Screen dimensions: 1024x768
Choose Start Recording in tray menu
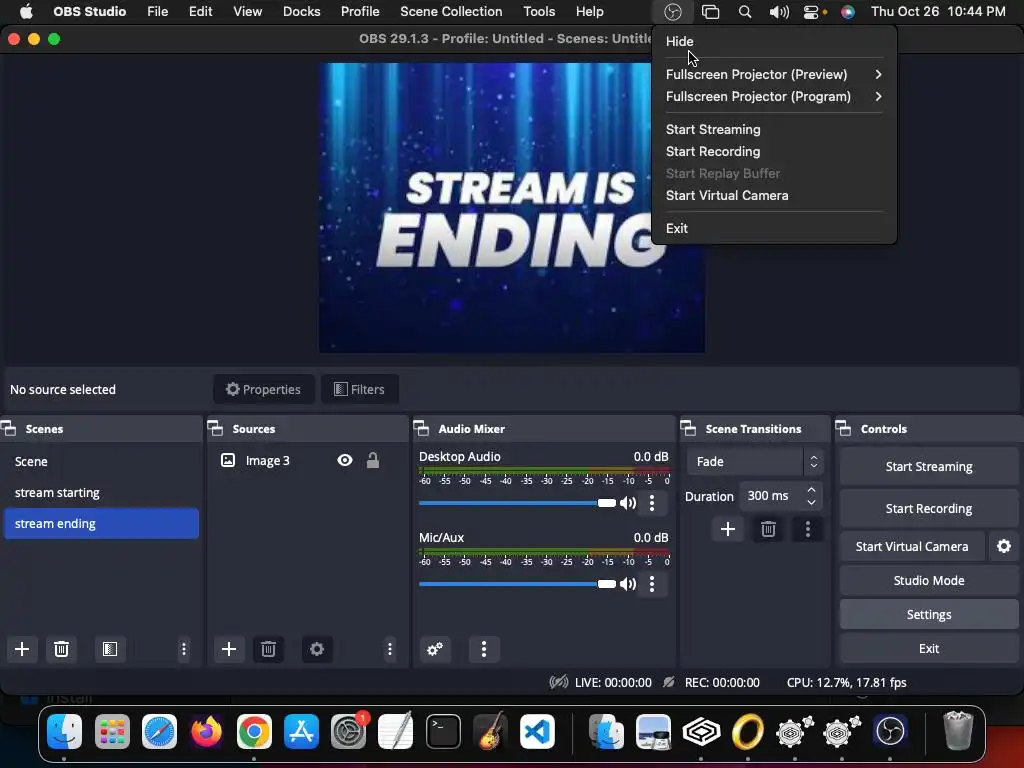[x=774, y=152]
